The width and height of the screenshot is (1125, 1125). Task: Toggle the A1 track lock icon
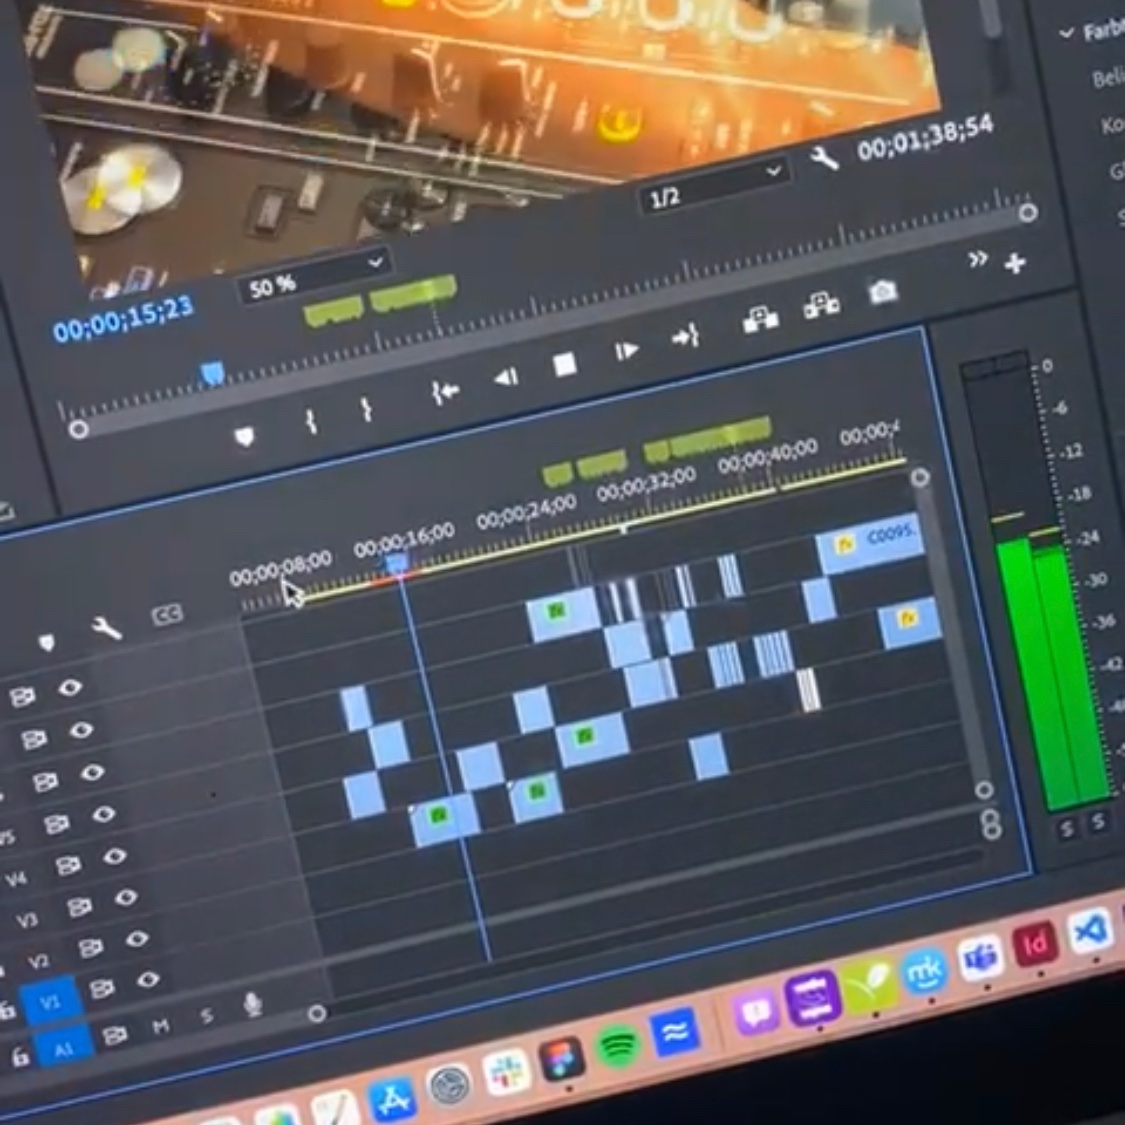[x=19, y=1058]
